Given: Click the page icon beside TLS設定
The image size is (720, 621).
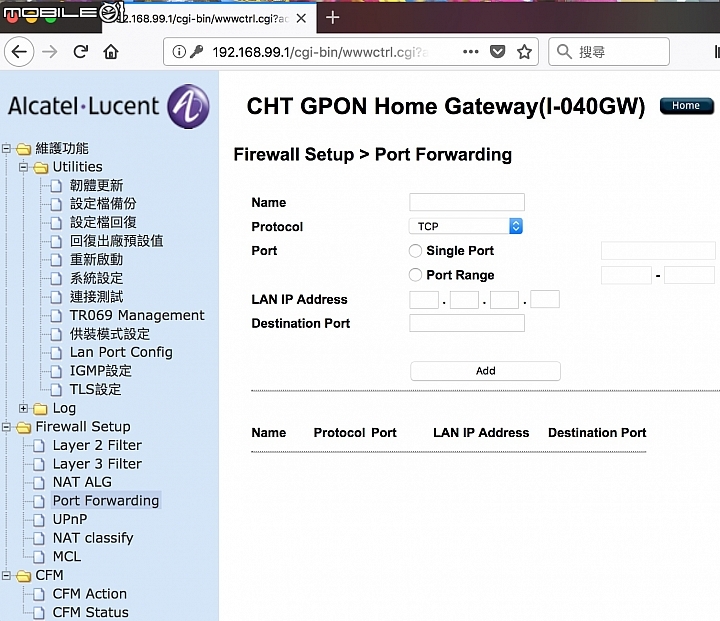Looking at the screenshot, I should [56, 390].
